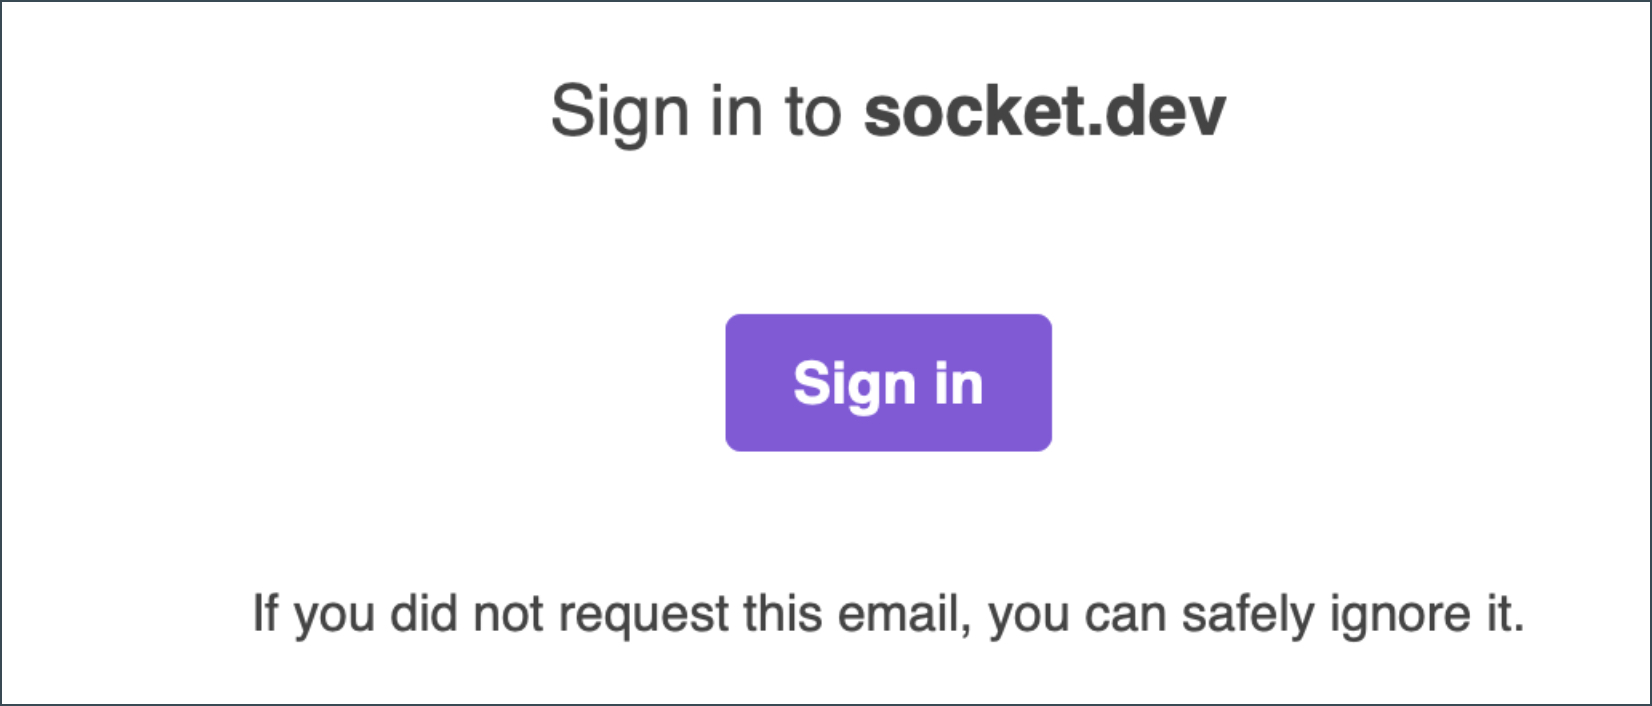Click the word "to" in the heading
The image size is (1652, 706).
pos(812,111)
